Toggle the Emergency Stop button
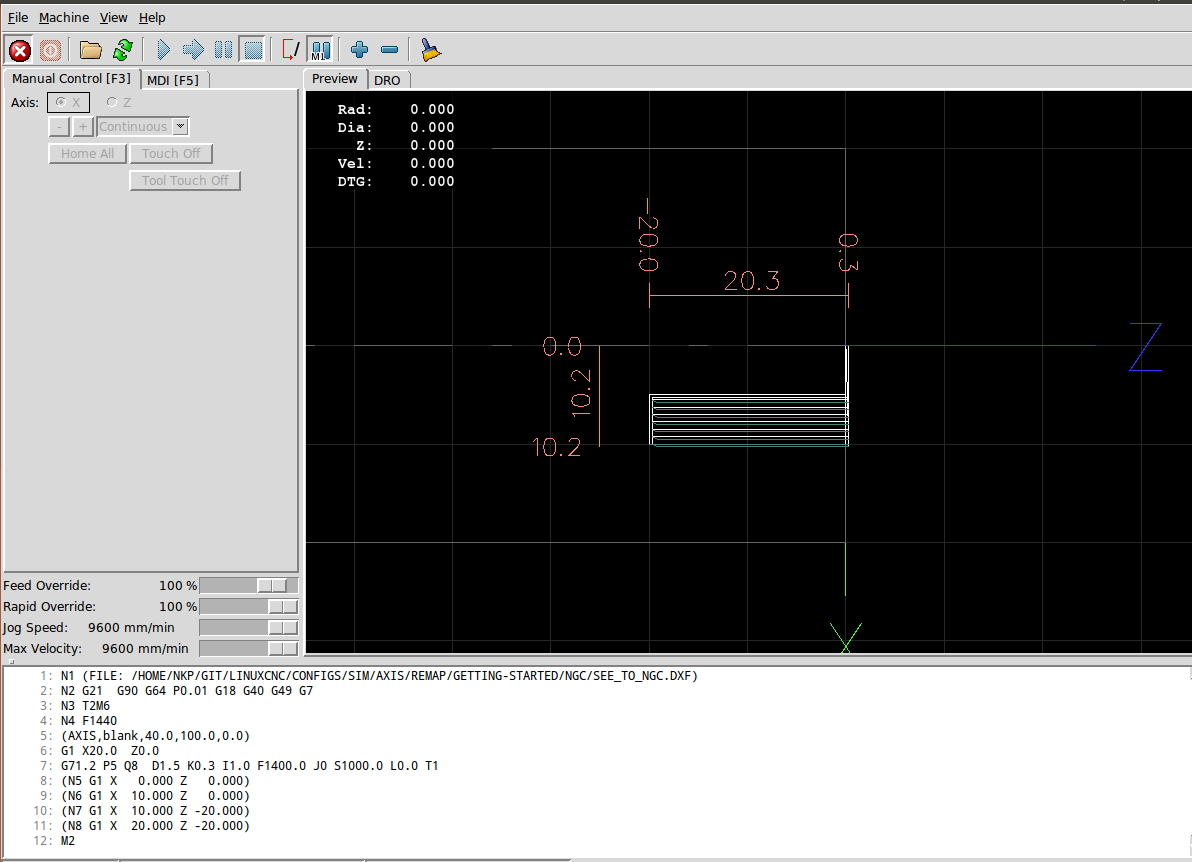The height and width of the screenshot is (862, 1192). tap(20, 49)
